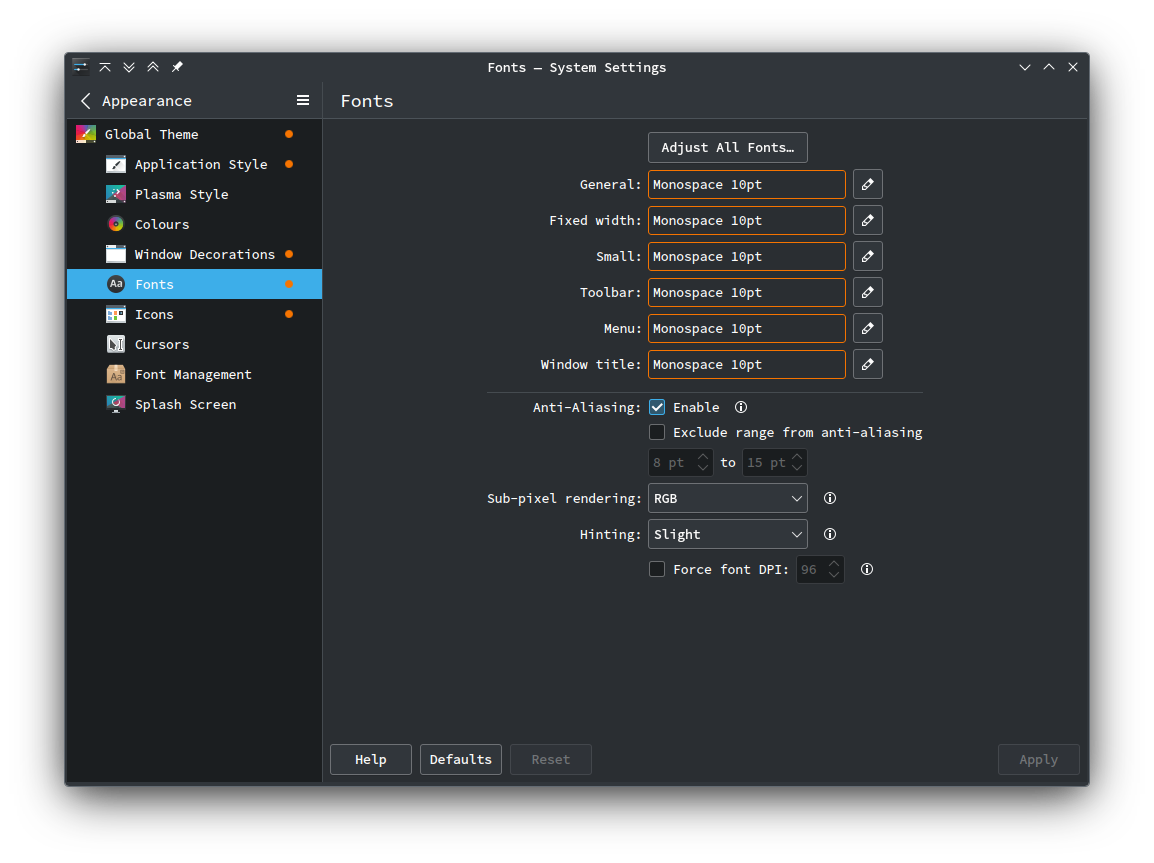This screenshot has height=863, width=1154.
Task: Click the Help button
Action: coord(371,760)
